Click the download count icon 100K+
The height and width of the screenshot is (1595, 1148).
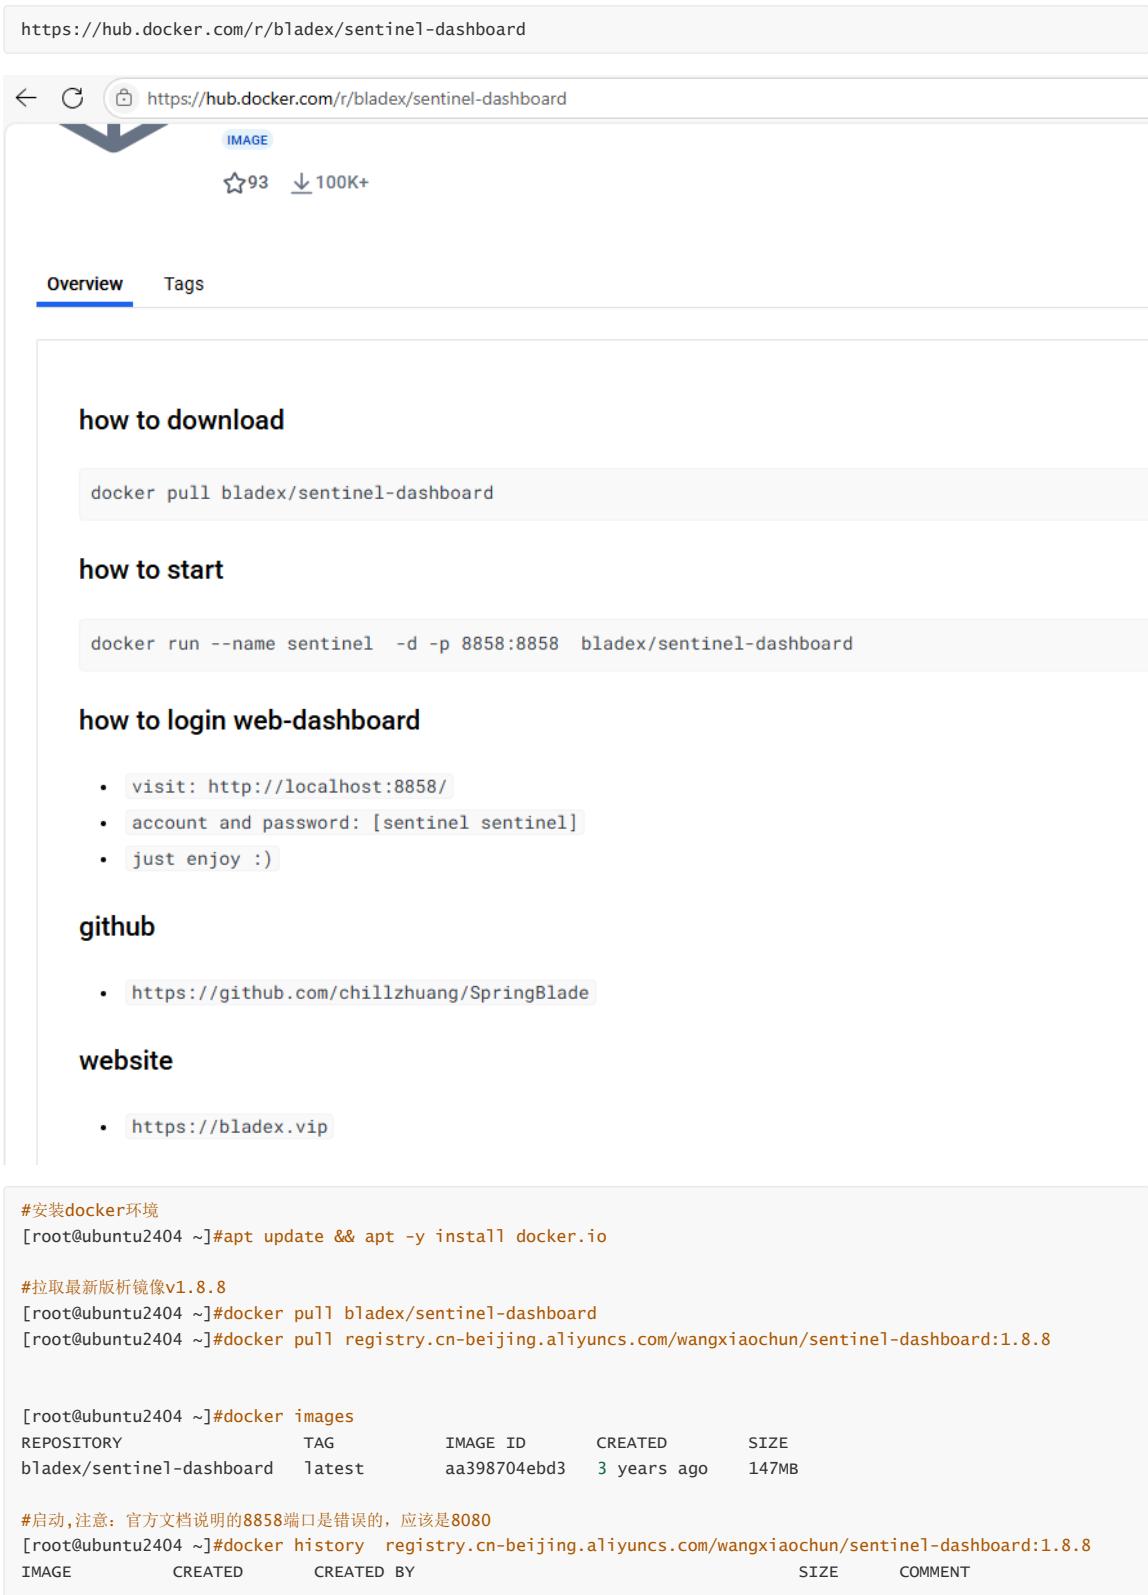(x=301, y=183)
